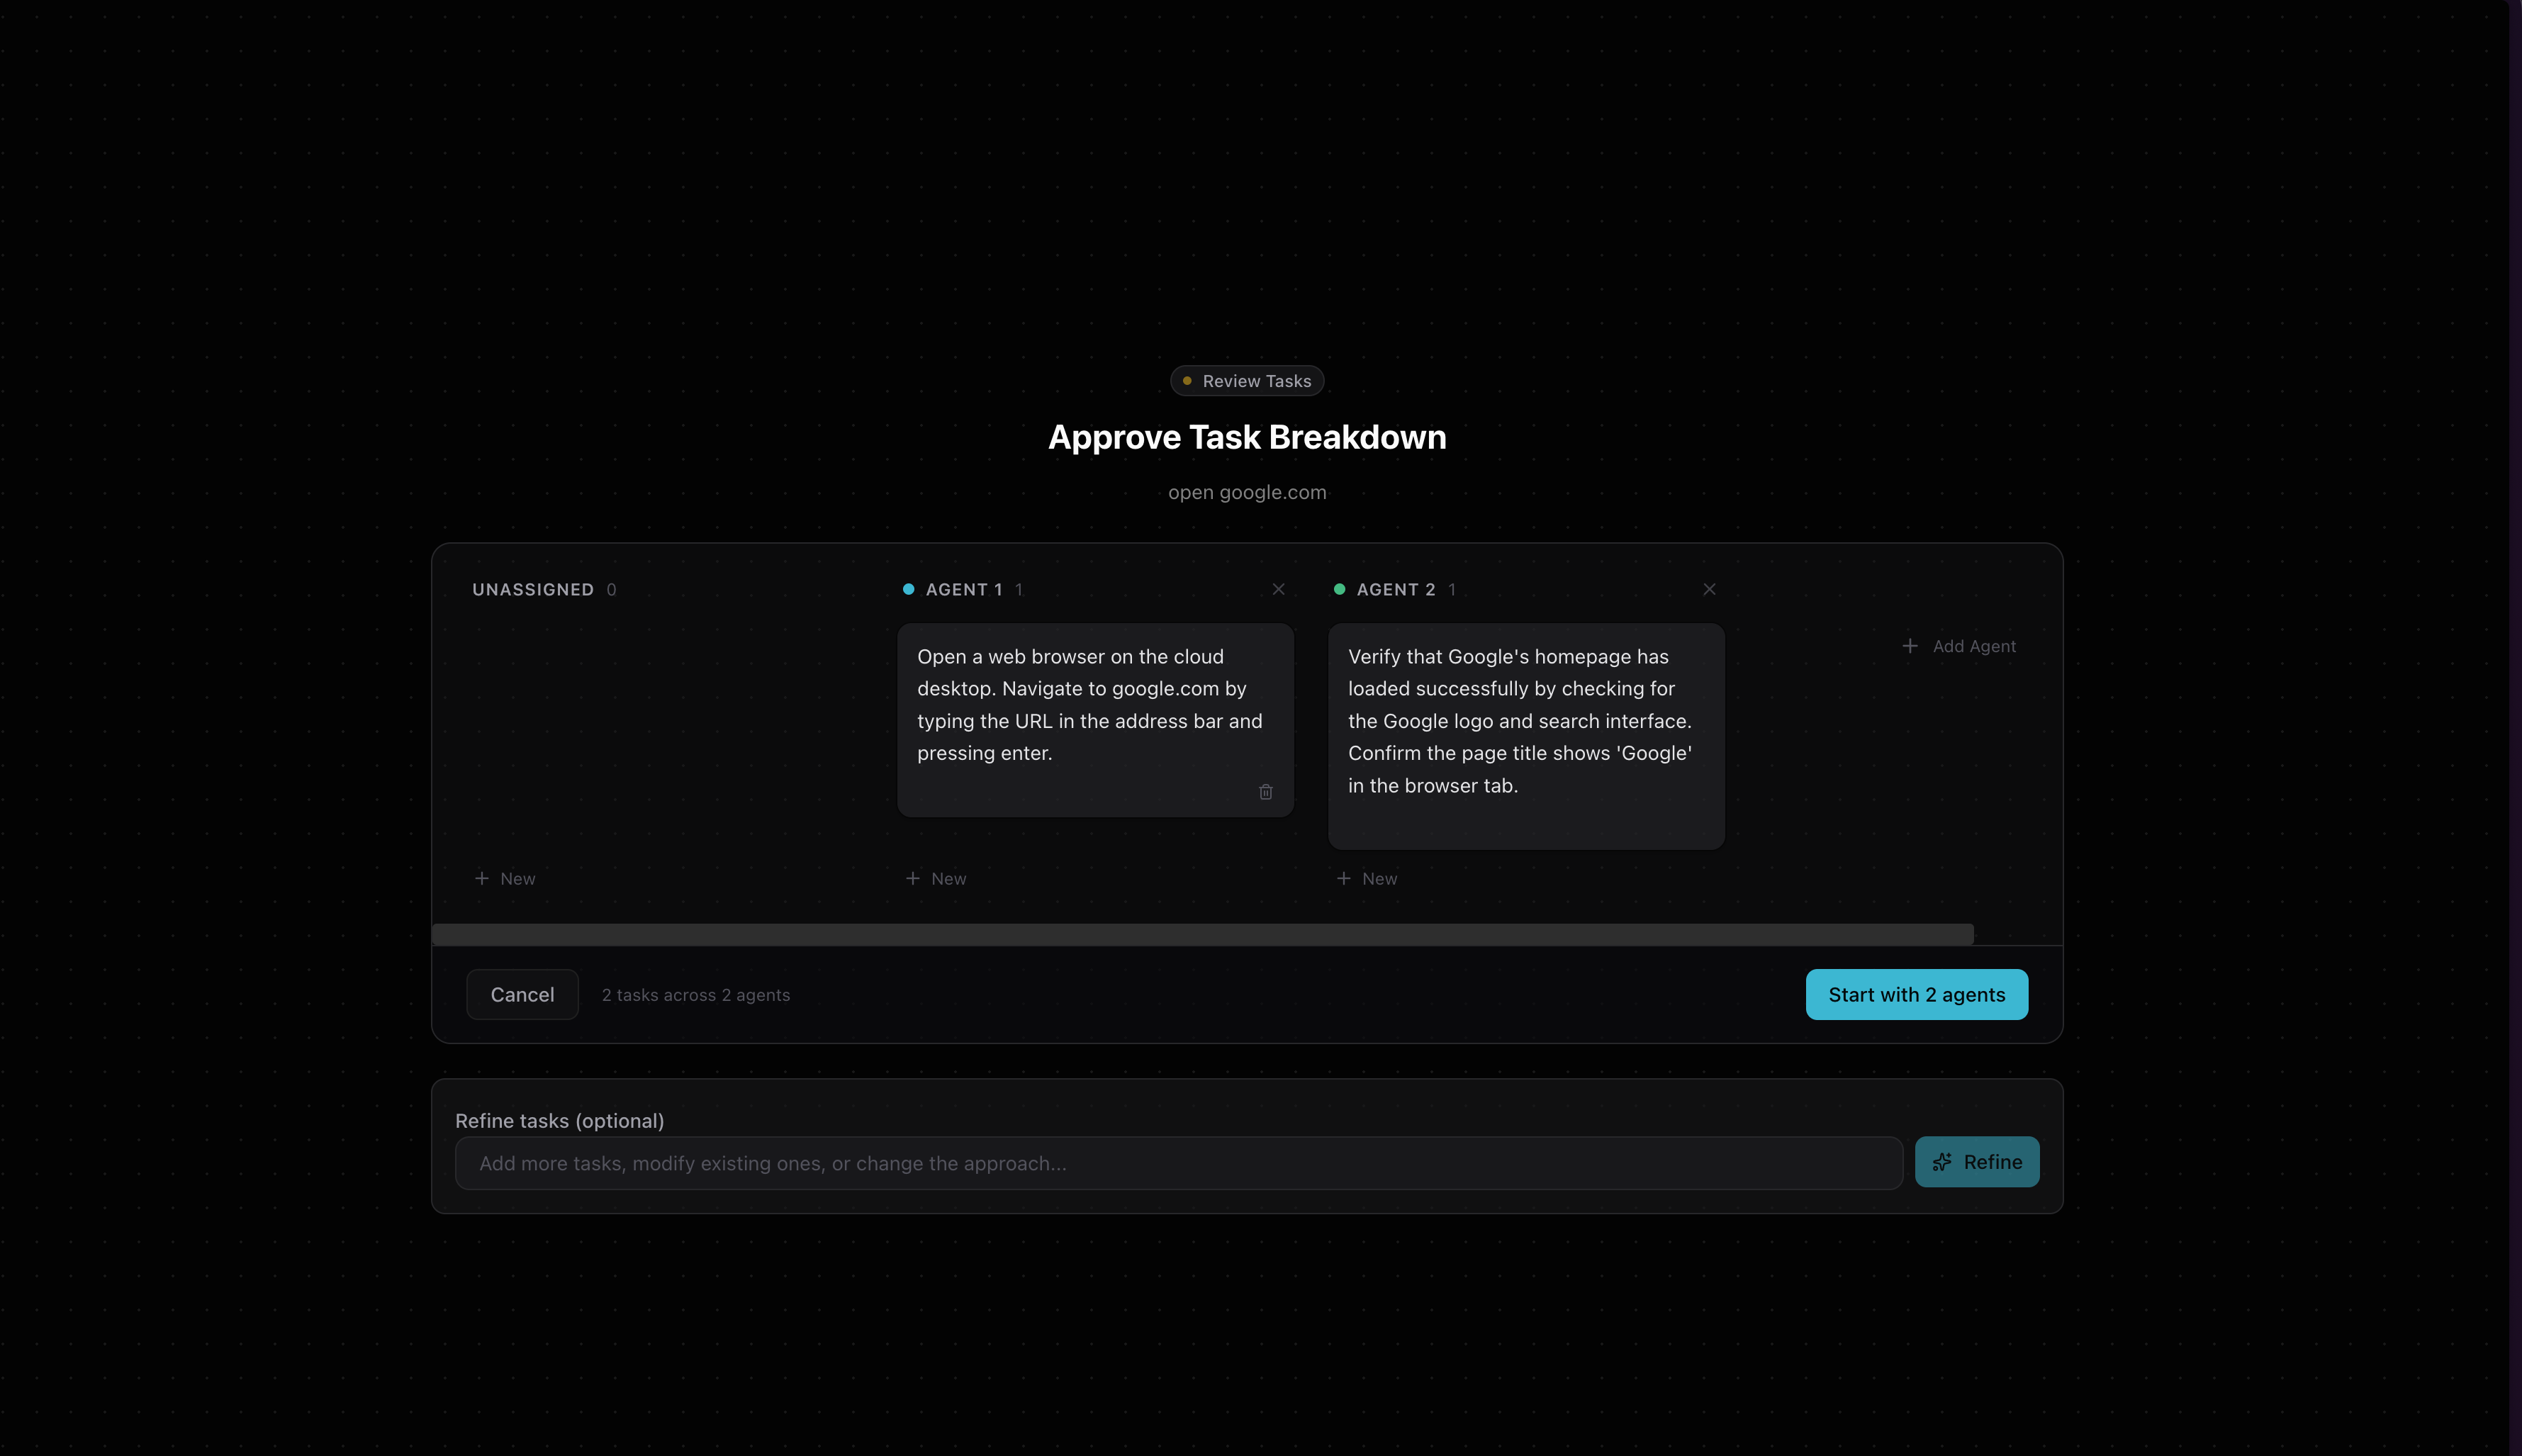Click the AGENT 1 column header
Image resolution: width=2522 pixels, height=1456 pixels.
(x=963, y=589)
